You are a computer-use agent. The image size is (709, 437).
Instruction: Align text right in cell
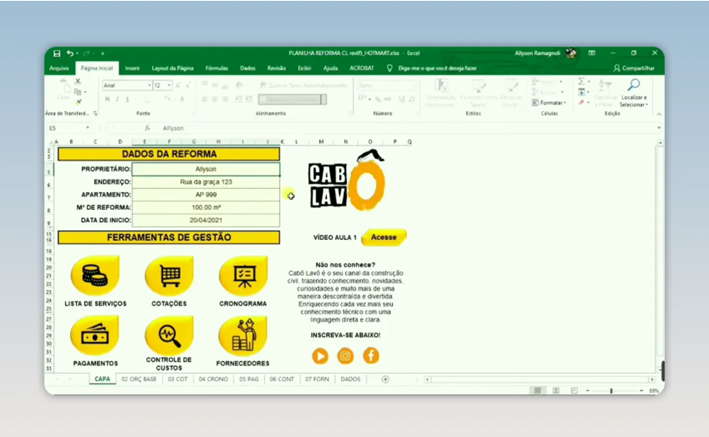(x=225, y=99)
